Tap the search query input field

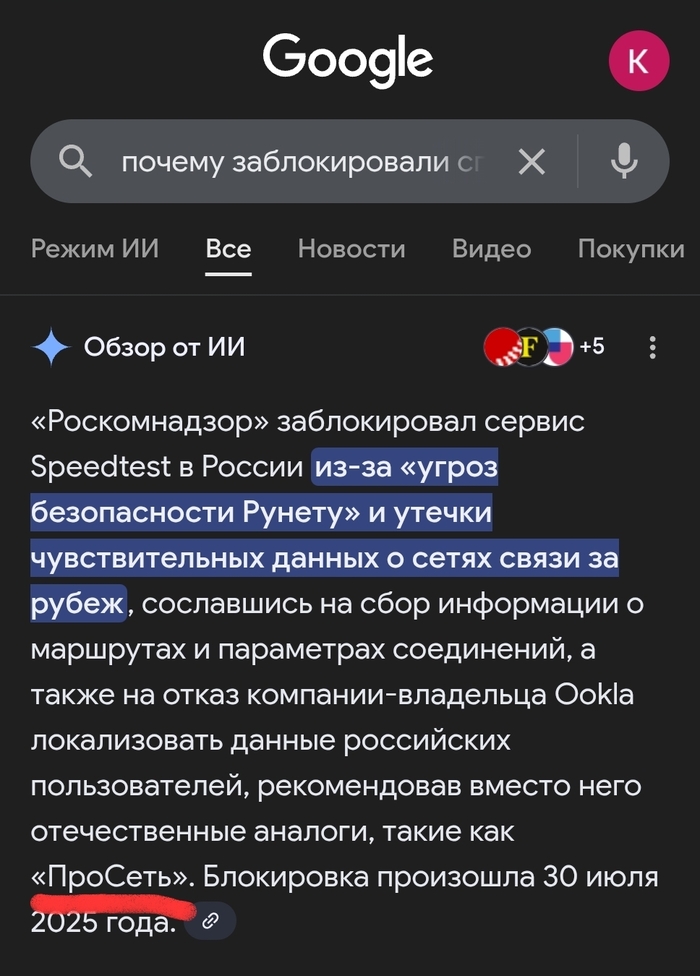point(300,162)
